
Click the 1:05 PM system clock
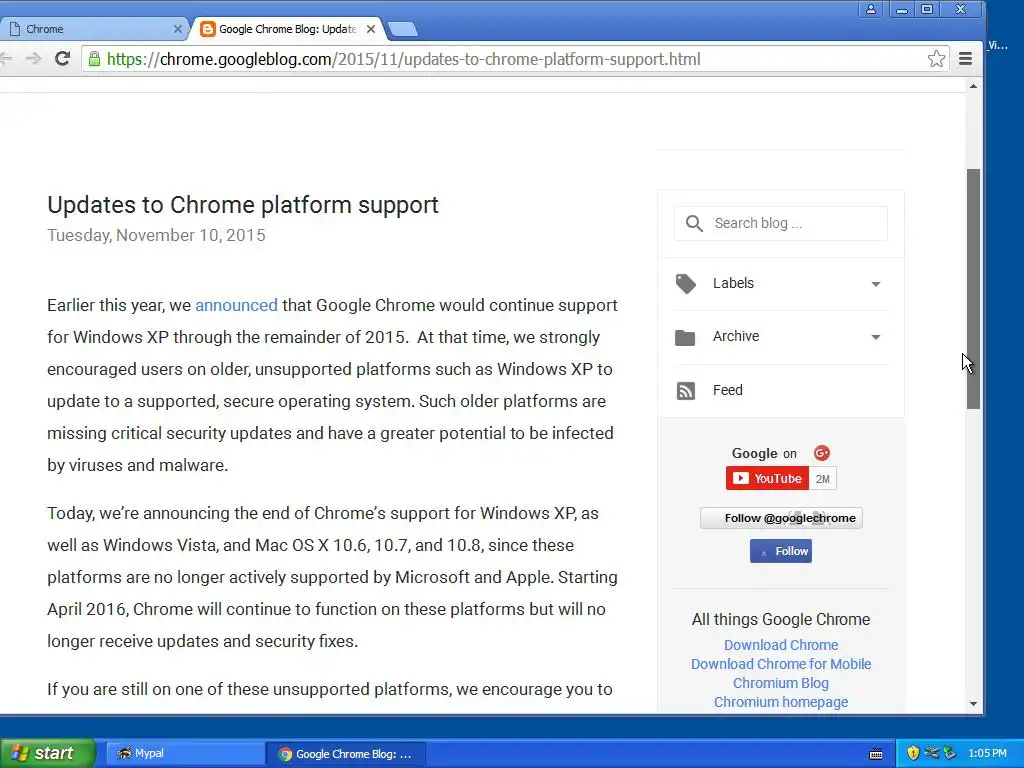pos(987,753)
